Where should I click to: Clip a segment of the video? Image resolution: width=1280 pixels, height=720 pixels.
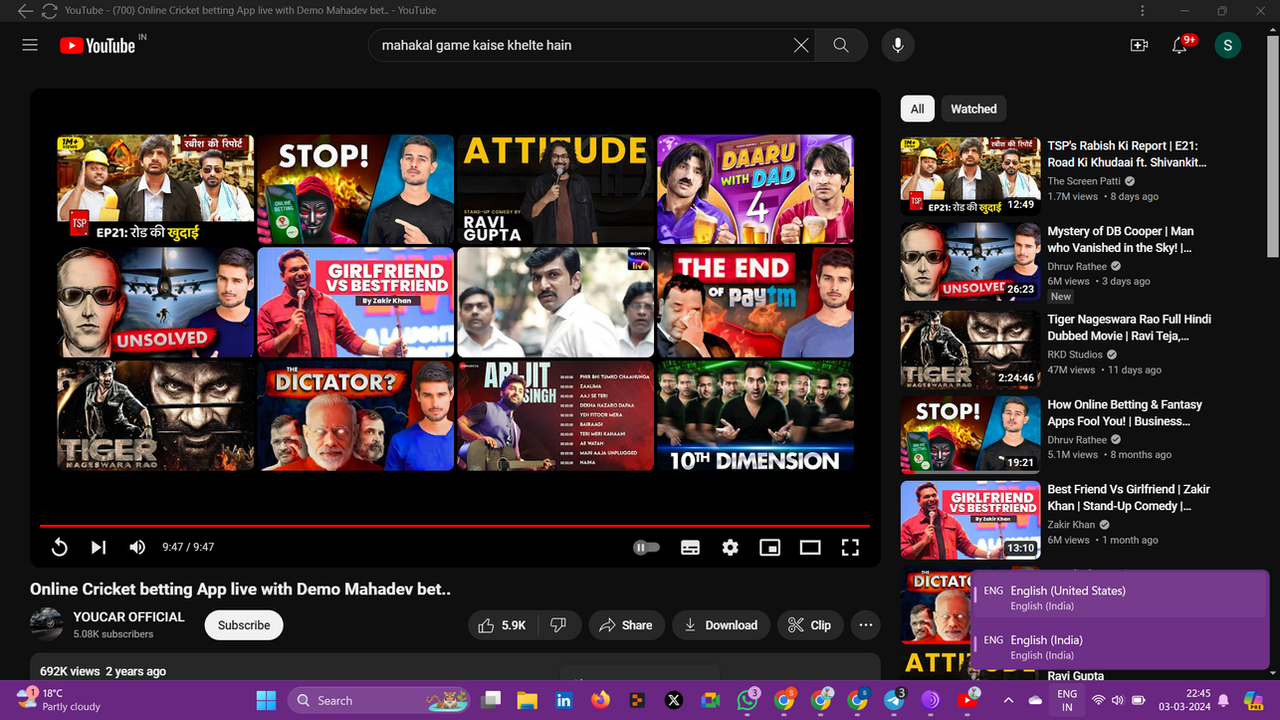[x=810, y=625]
